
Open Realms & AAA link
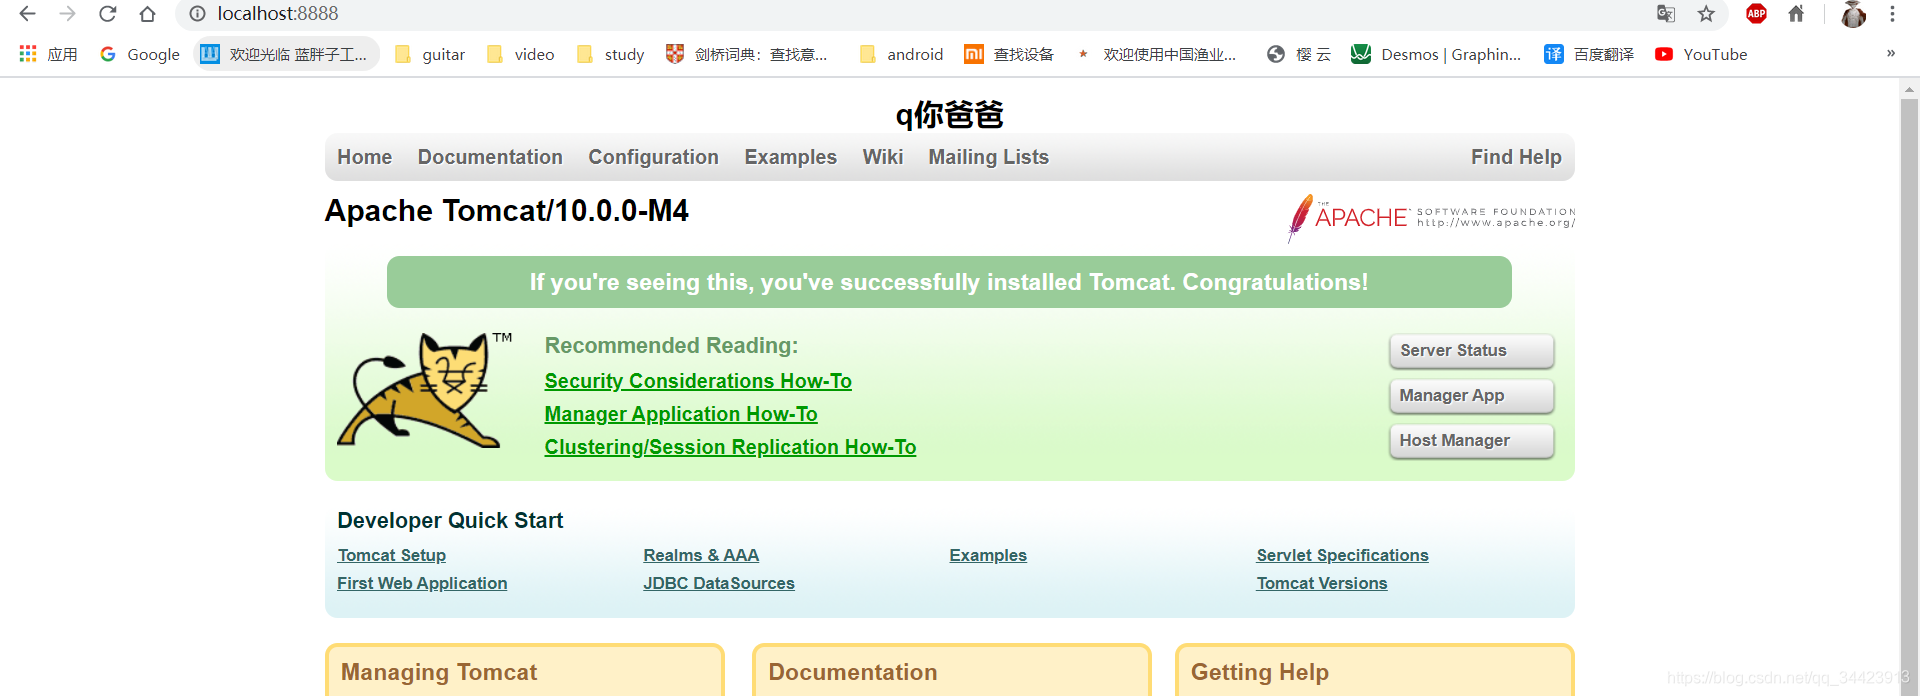701,555
